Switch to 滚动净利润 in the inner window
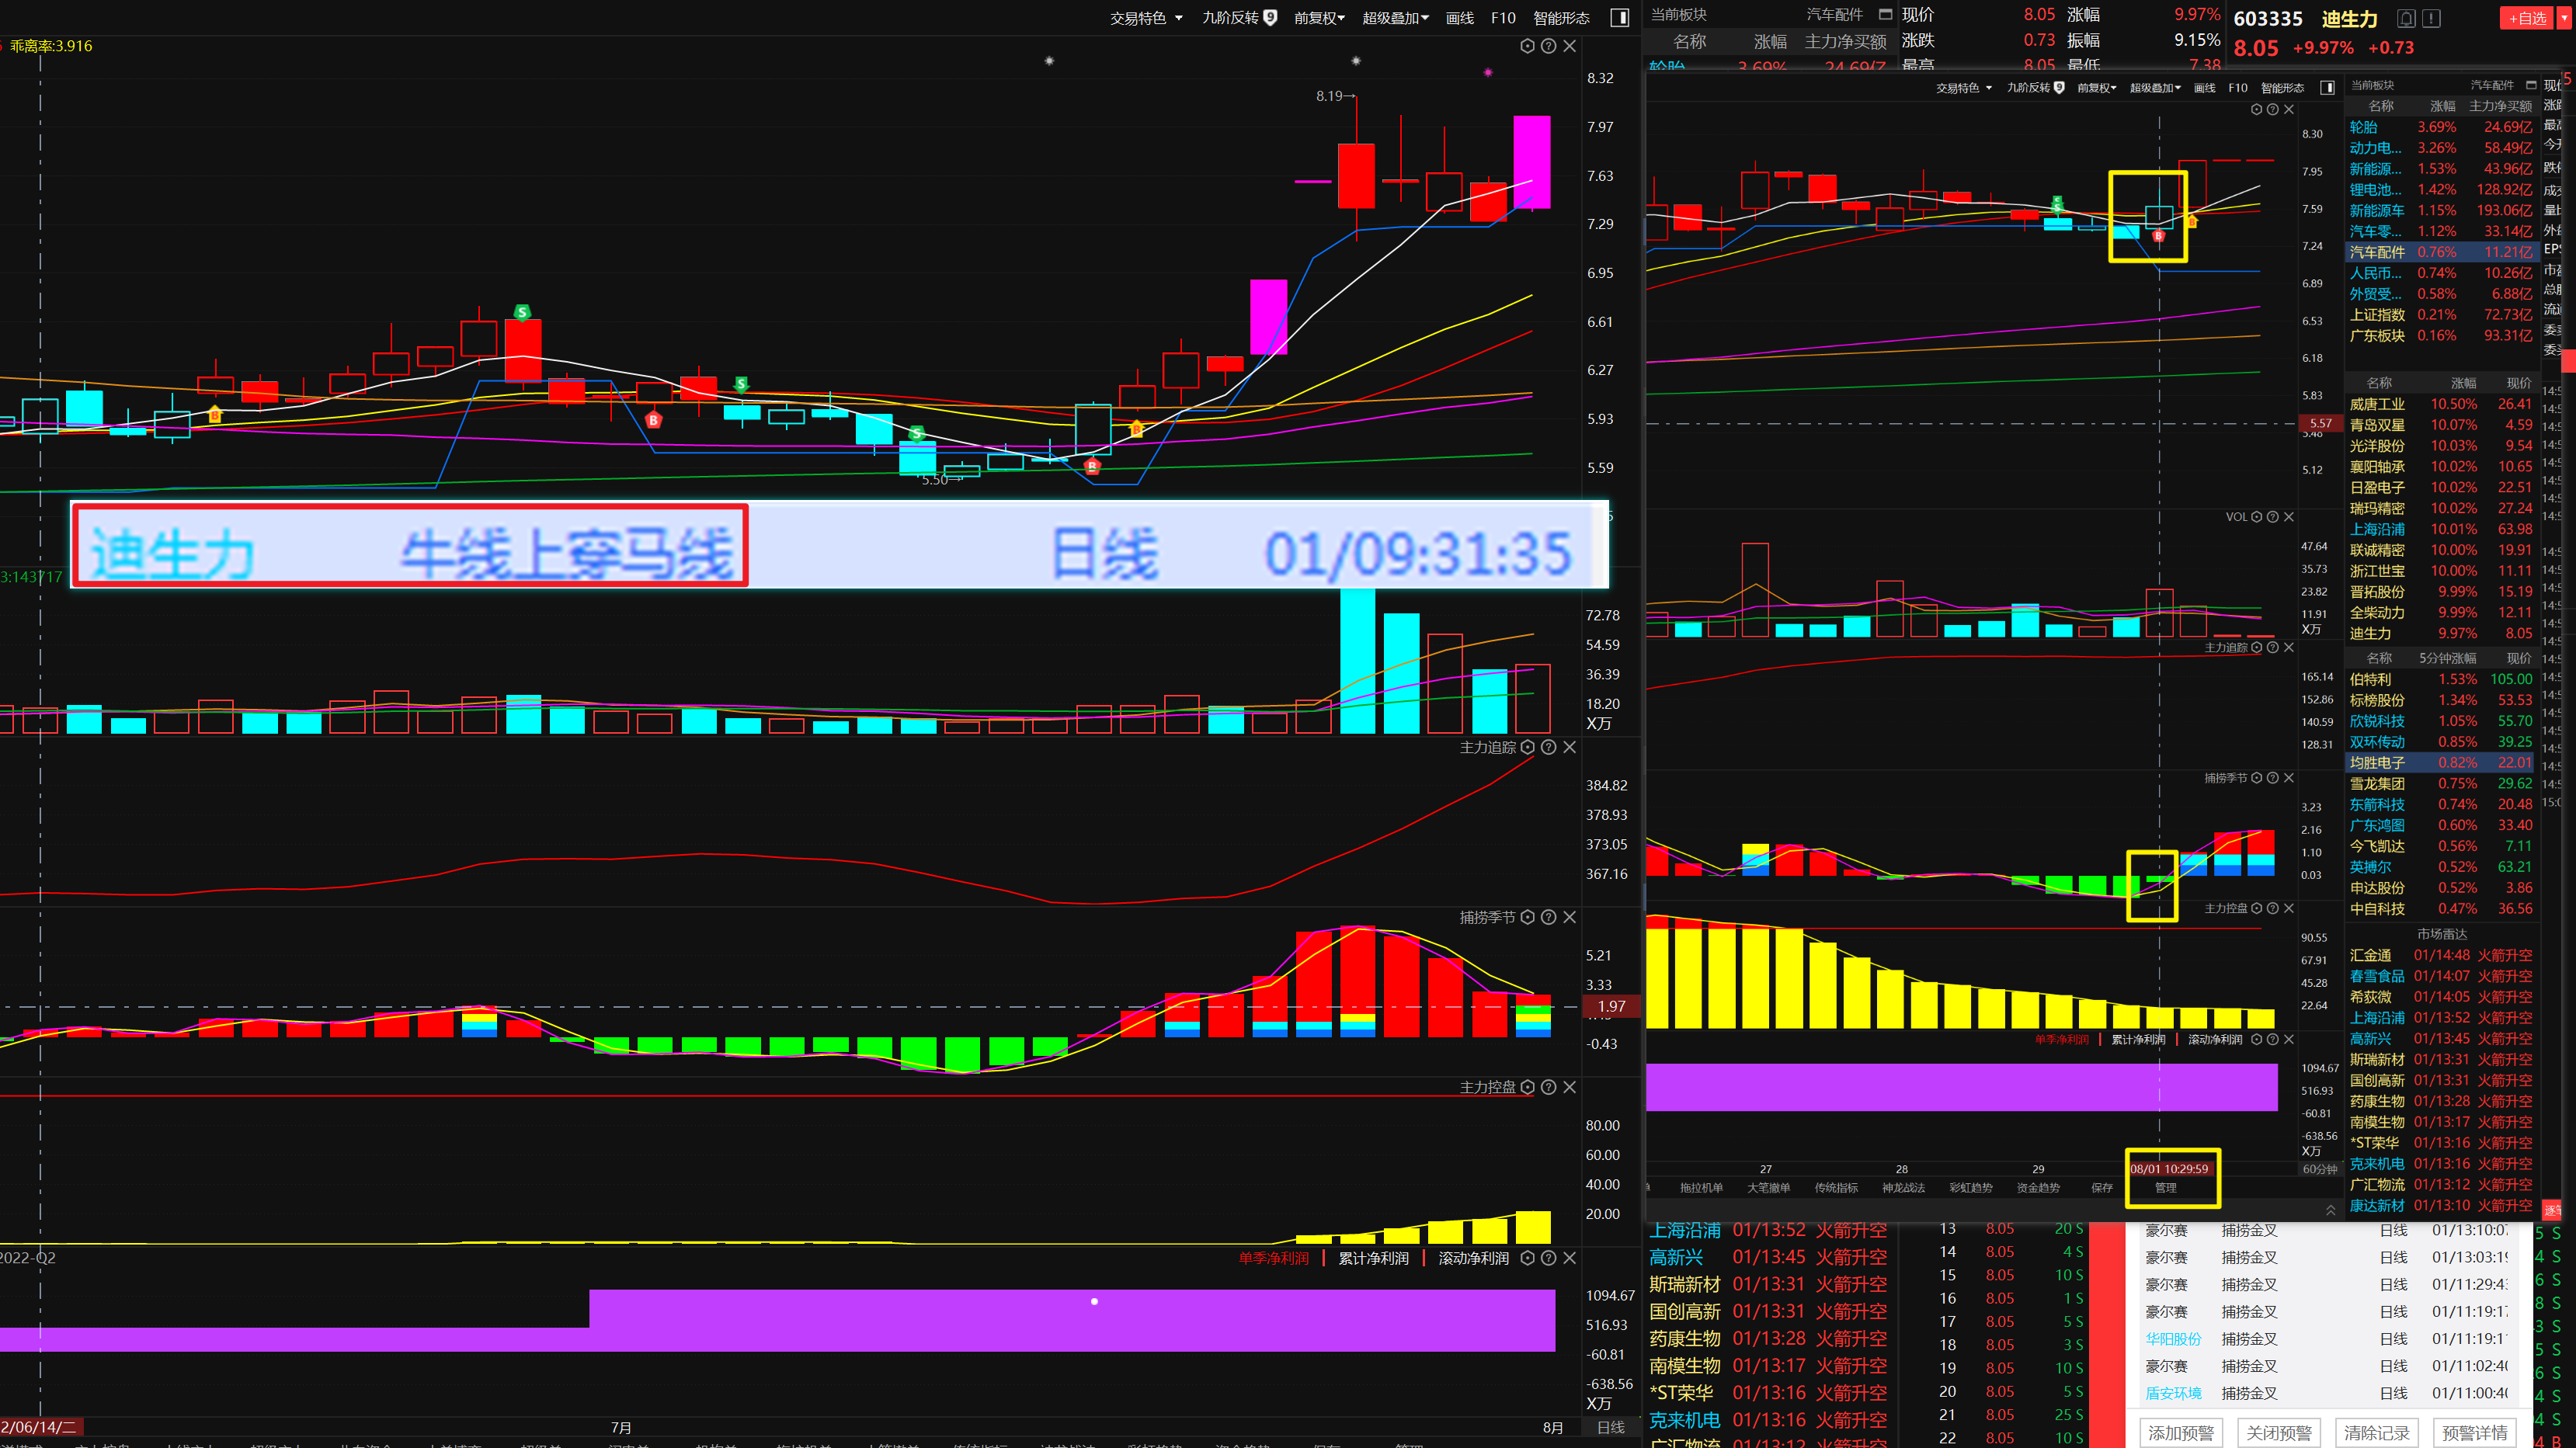Screen dimensions: 2576x1448 [x=2214, y=1040]
